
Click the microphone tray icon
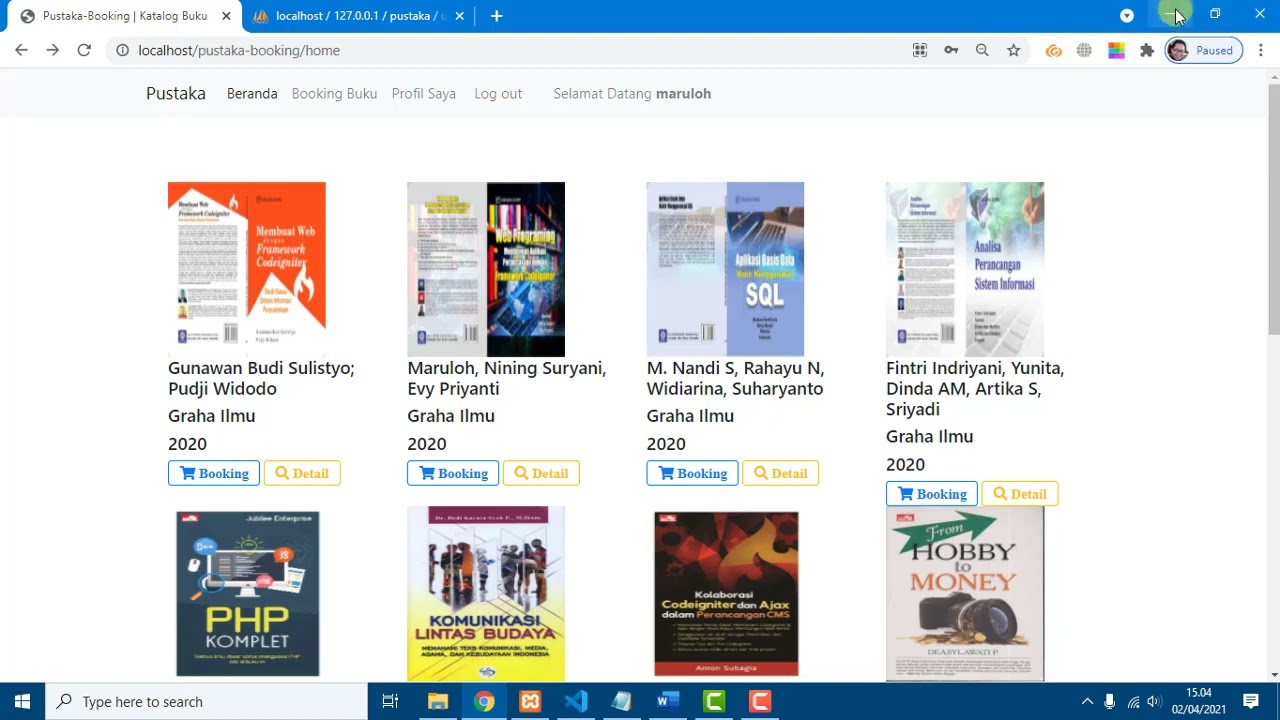(x=1109, y=701)
